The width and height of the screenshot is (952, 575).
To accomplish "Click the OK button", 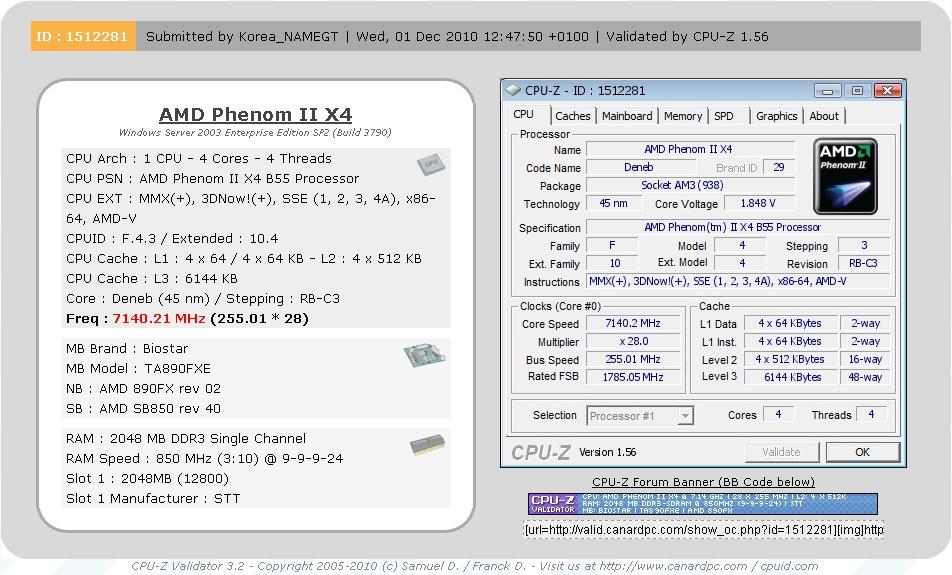I will click(862, 452).
